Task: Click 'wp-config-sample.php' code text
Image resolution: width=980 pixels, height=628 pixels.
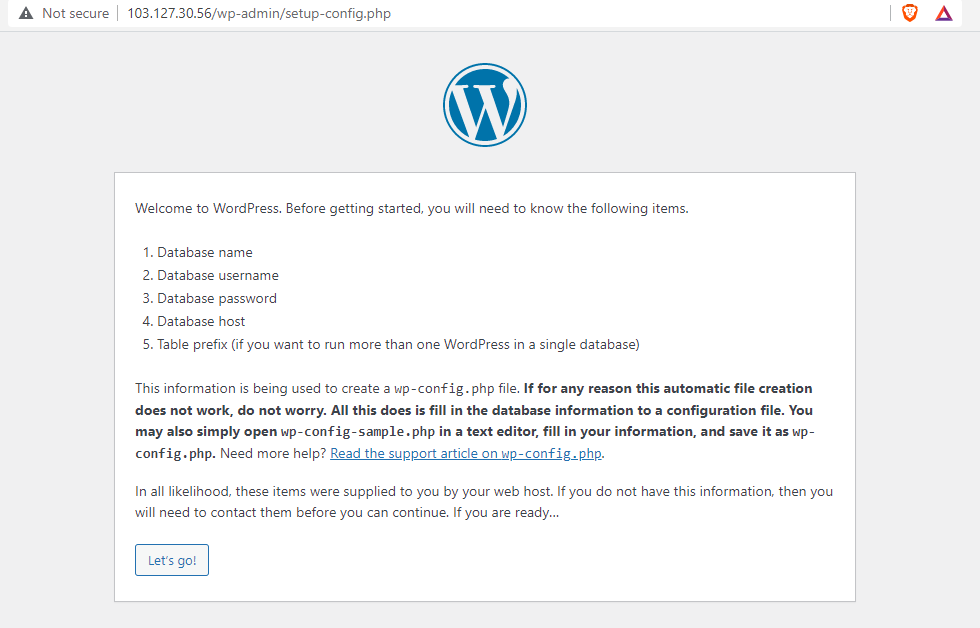Action: [358, 432]
